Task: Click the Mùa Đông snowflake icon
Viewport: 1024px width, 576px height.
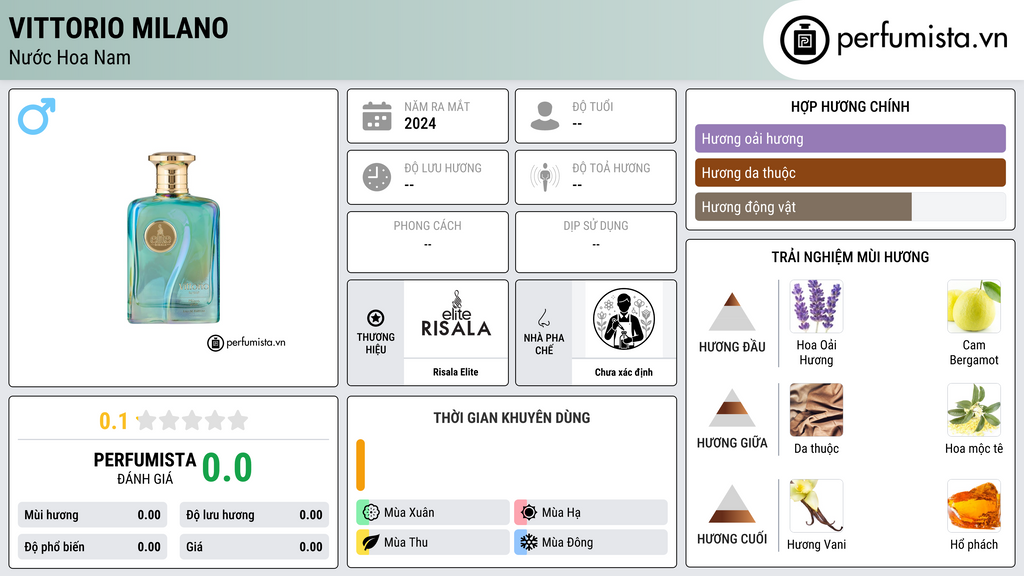Action: point(529,542)
